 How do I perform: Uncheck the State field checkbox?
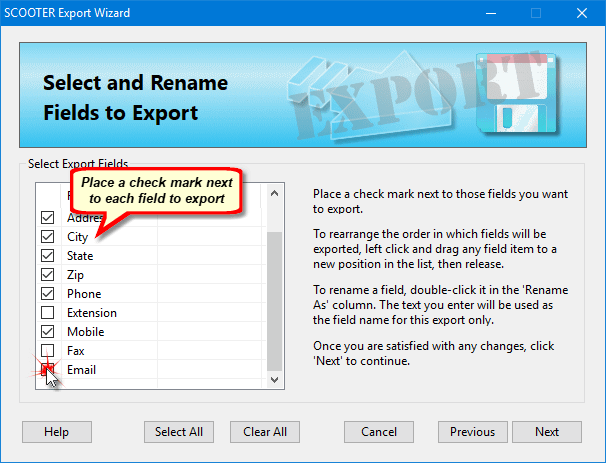point(48,255)
